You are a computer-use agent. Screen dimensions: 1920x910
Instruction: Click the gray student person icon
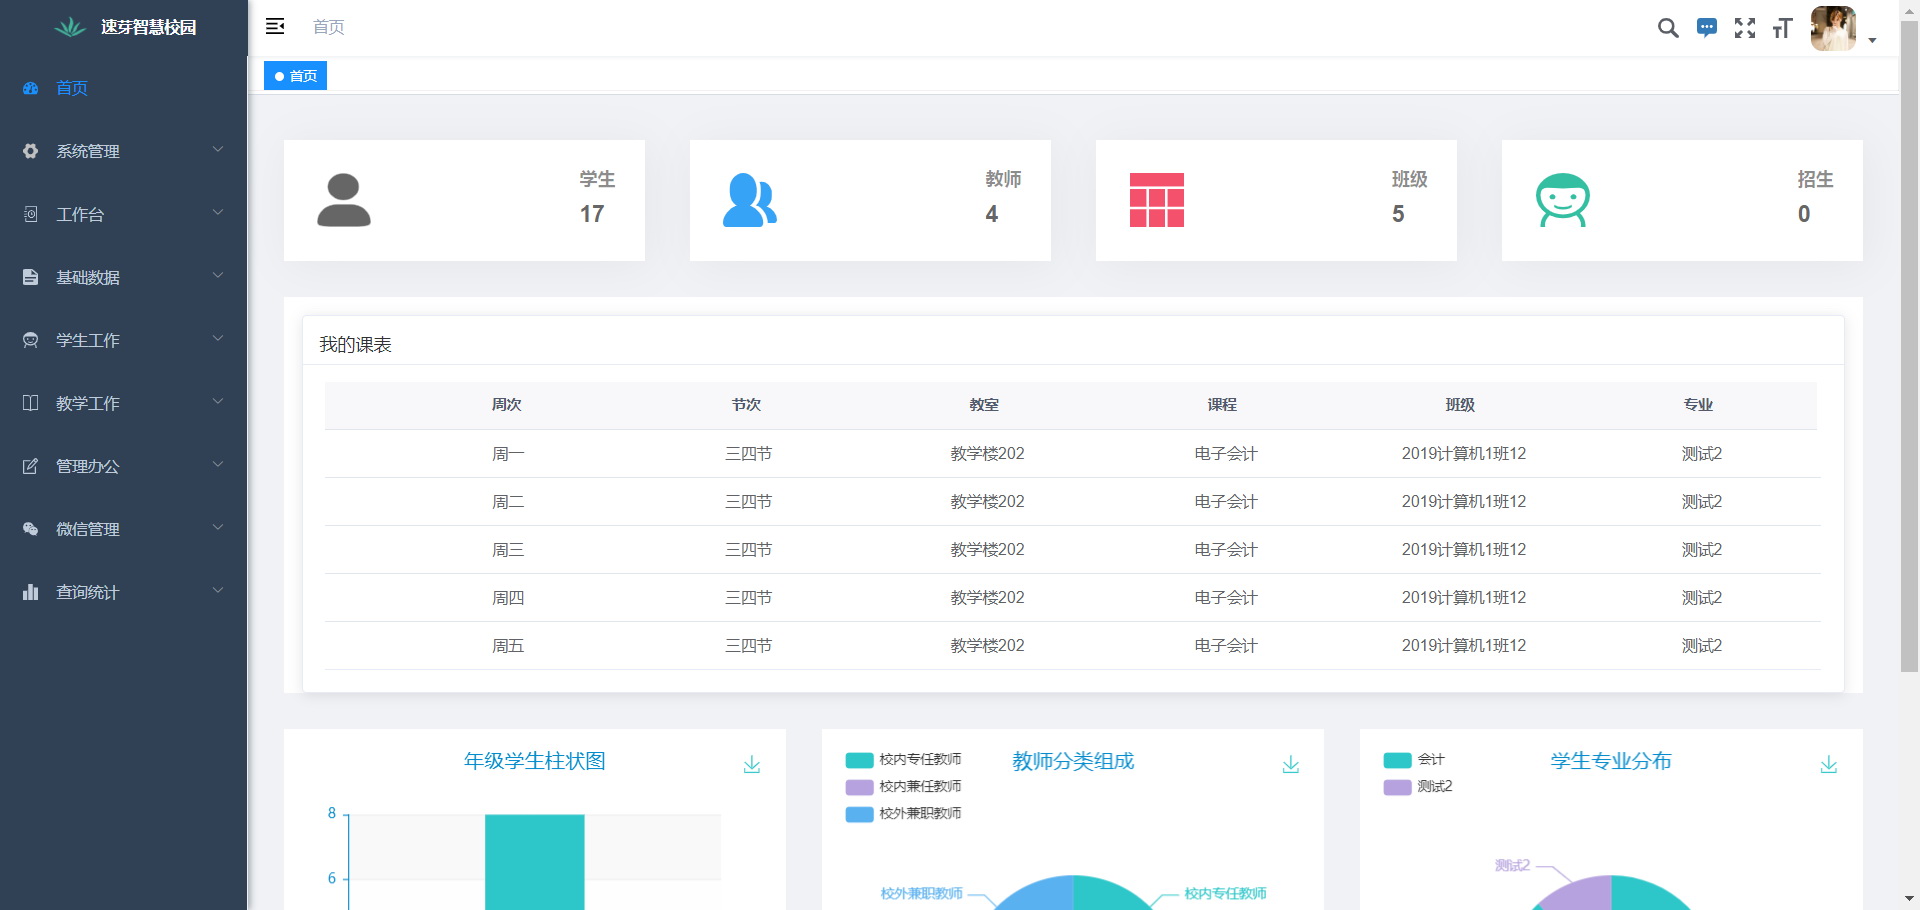pyautogui.click(x=344, y=201)
